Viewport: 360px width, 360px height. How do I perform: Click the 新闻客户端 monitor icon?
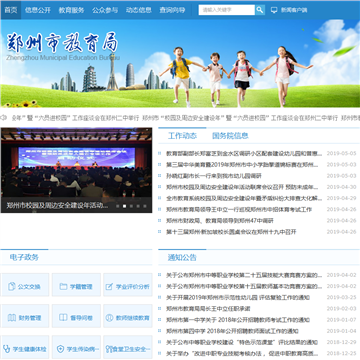click(274, 10)
